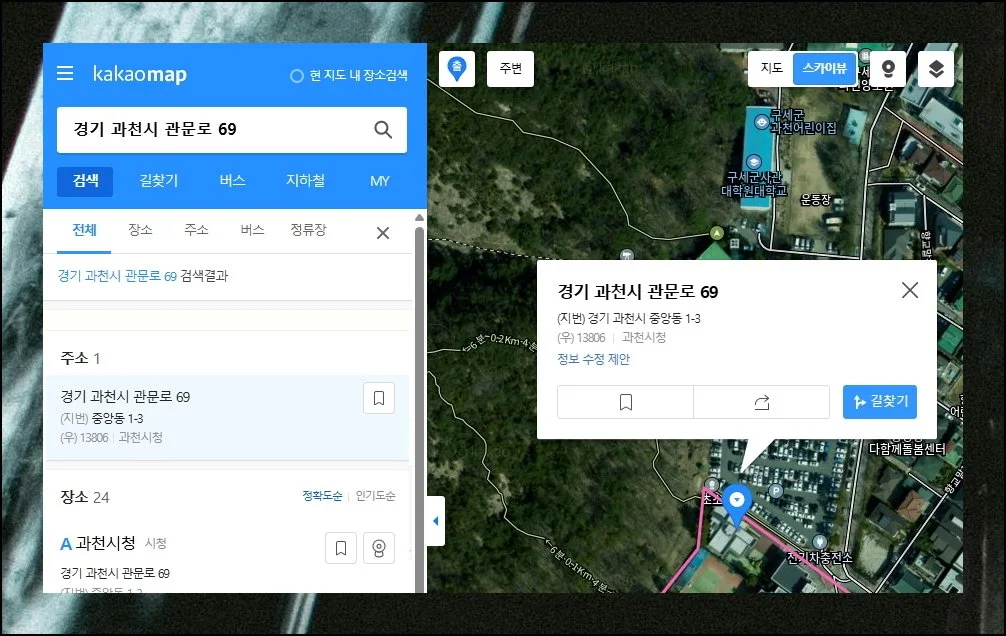1006x636 pixels.
Task: Click the 길찾기 button in popup
Action: pyautogui.click(x=879, y=402)
